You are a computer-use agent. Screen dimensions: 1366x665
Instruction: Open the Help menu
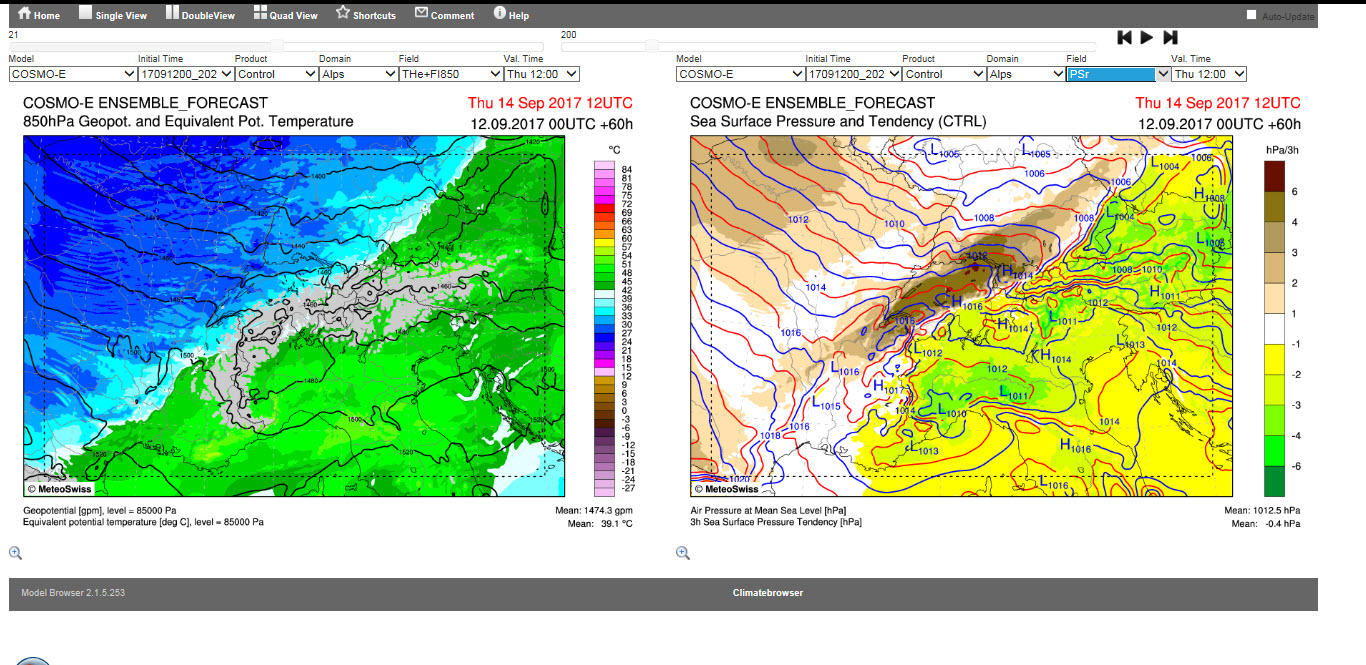pos(511,15)
